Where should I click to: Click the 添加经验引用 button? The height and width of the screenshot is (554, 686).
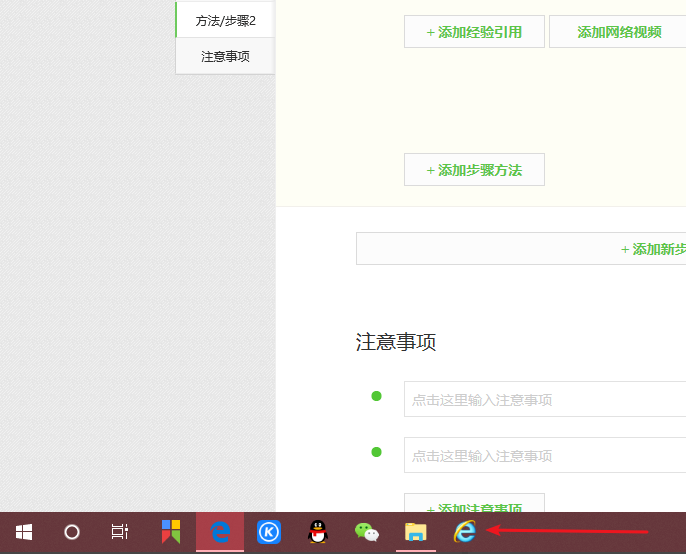coord(474,32)
